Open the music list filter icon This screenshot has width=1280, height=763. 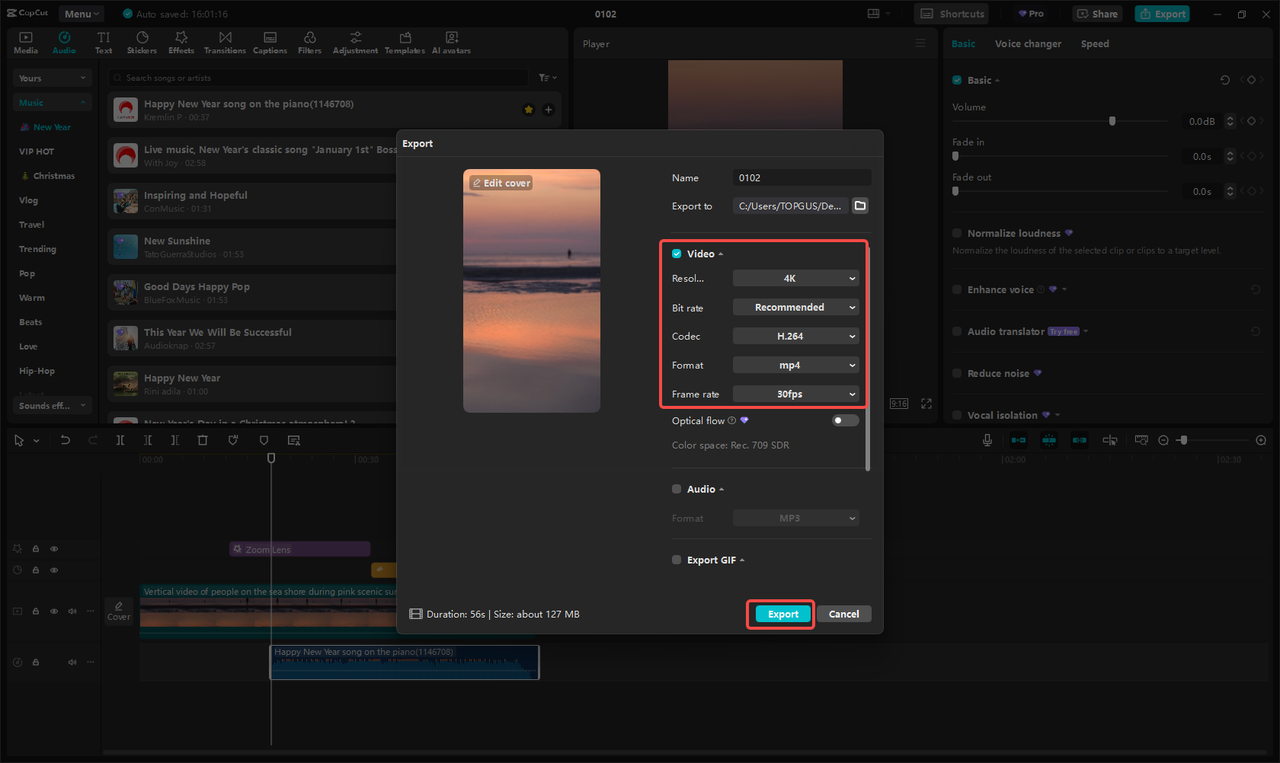pos(547,78)
